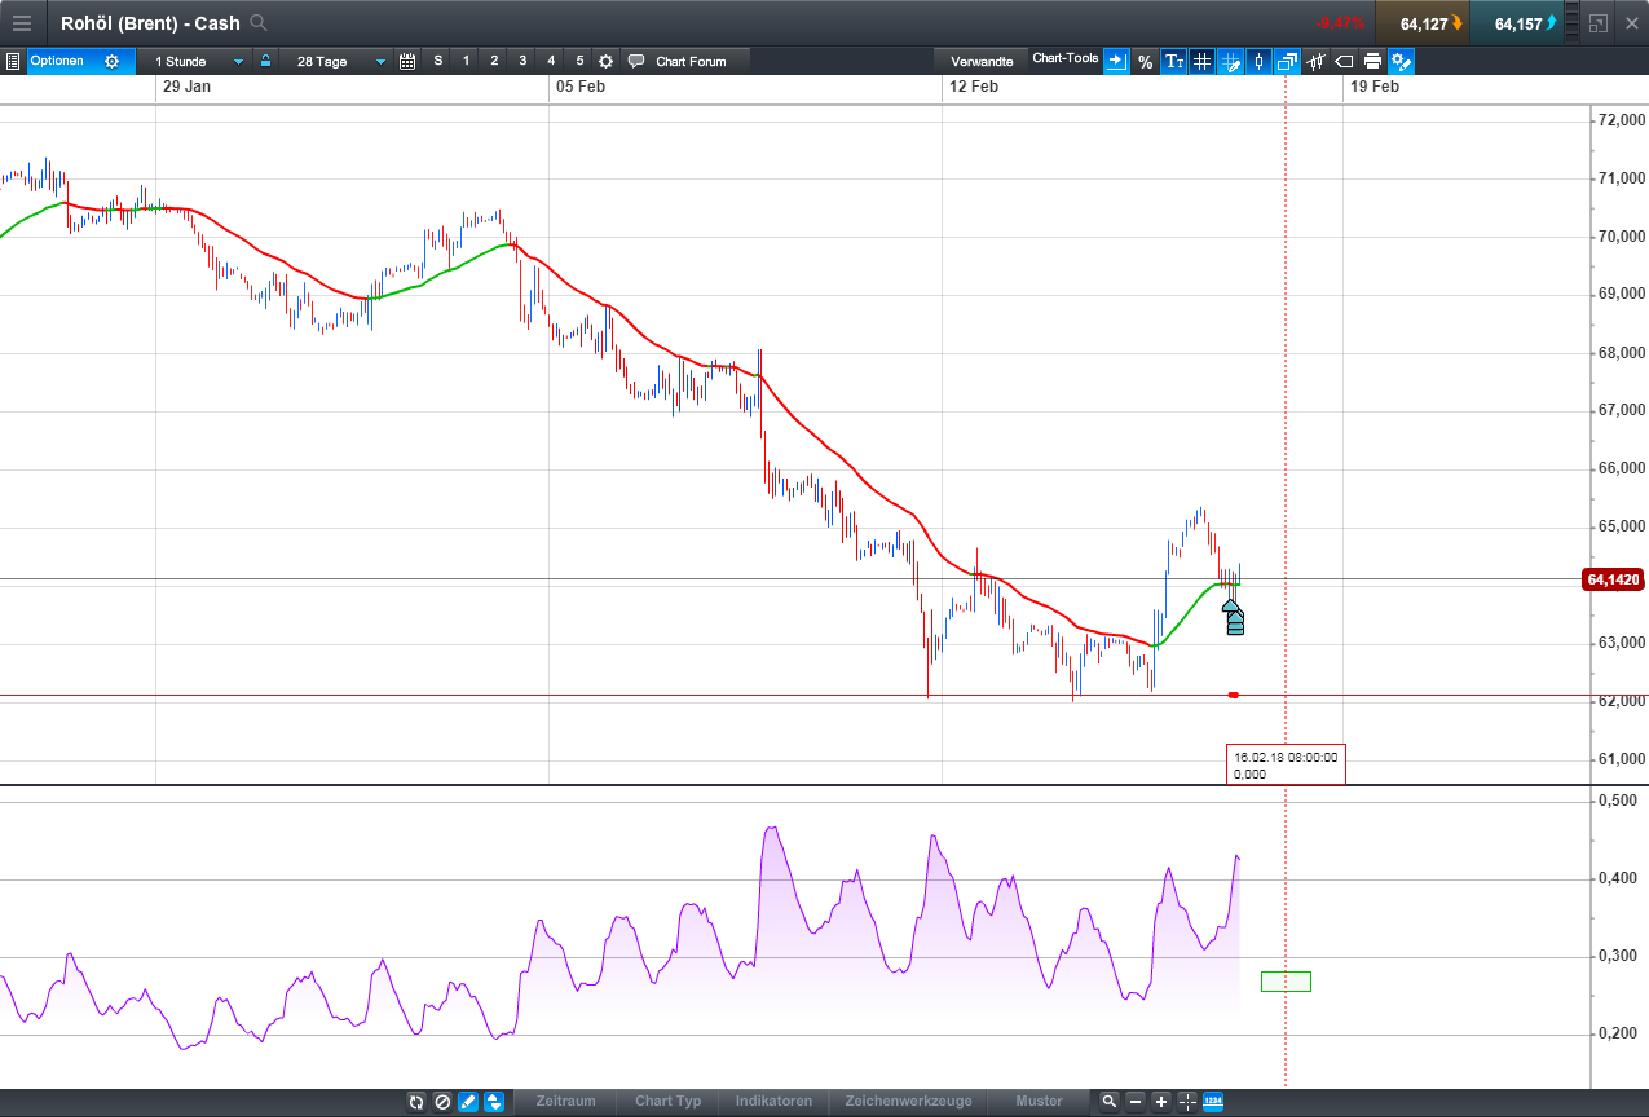Open the 28 Tage period dropdown
This screenshot has height=1117, width=1649.
[x=335, y=61]
